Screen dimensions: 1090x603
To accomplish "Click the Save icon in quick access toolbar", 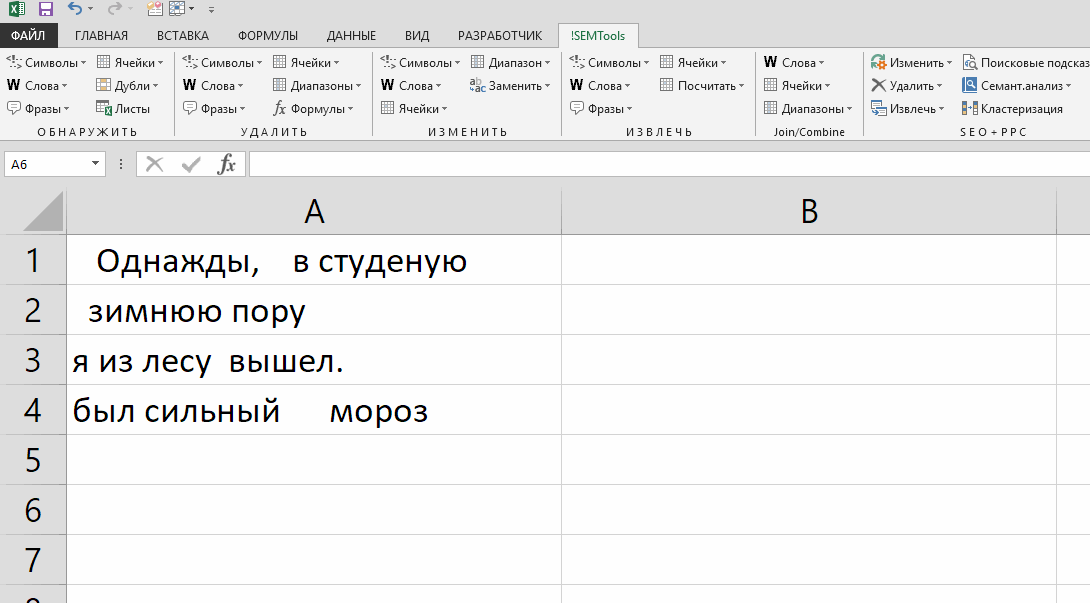I will (x=46, y=9).
